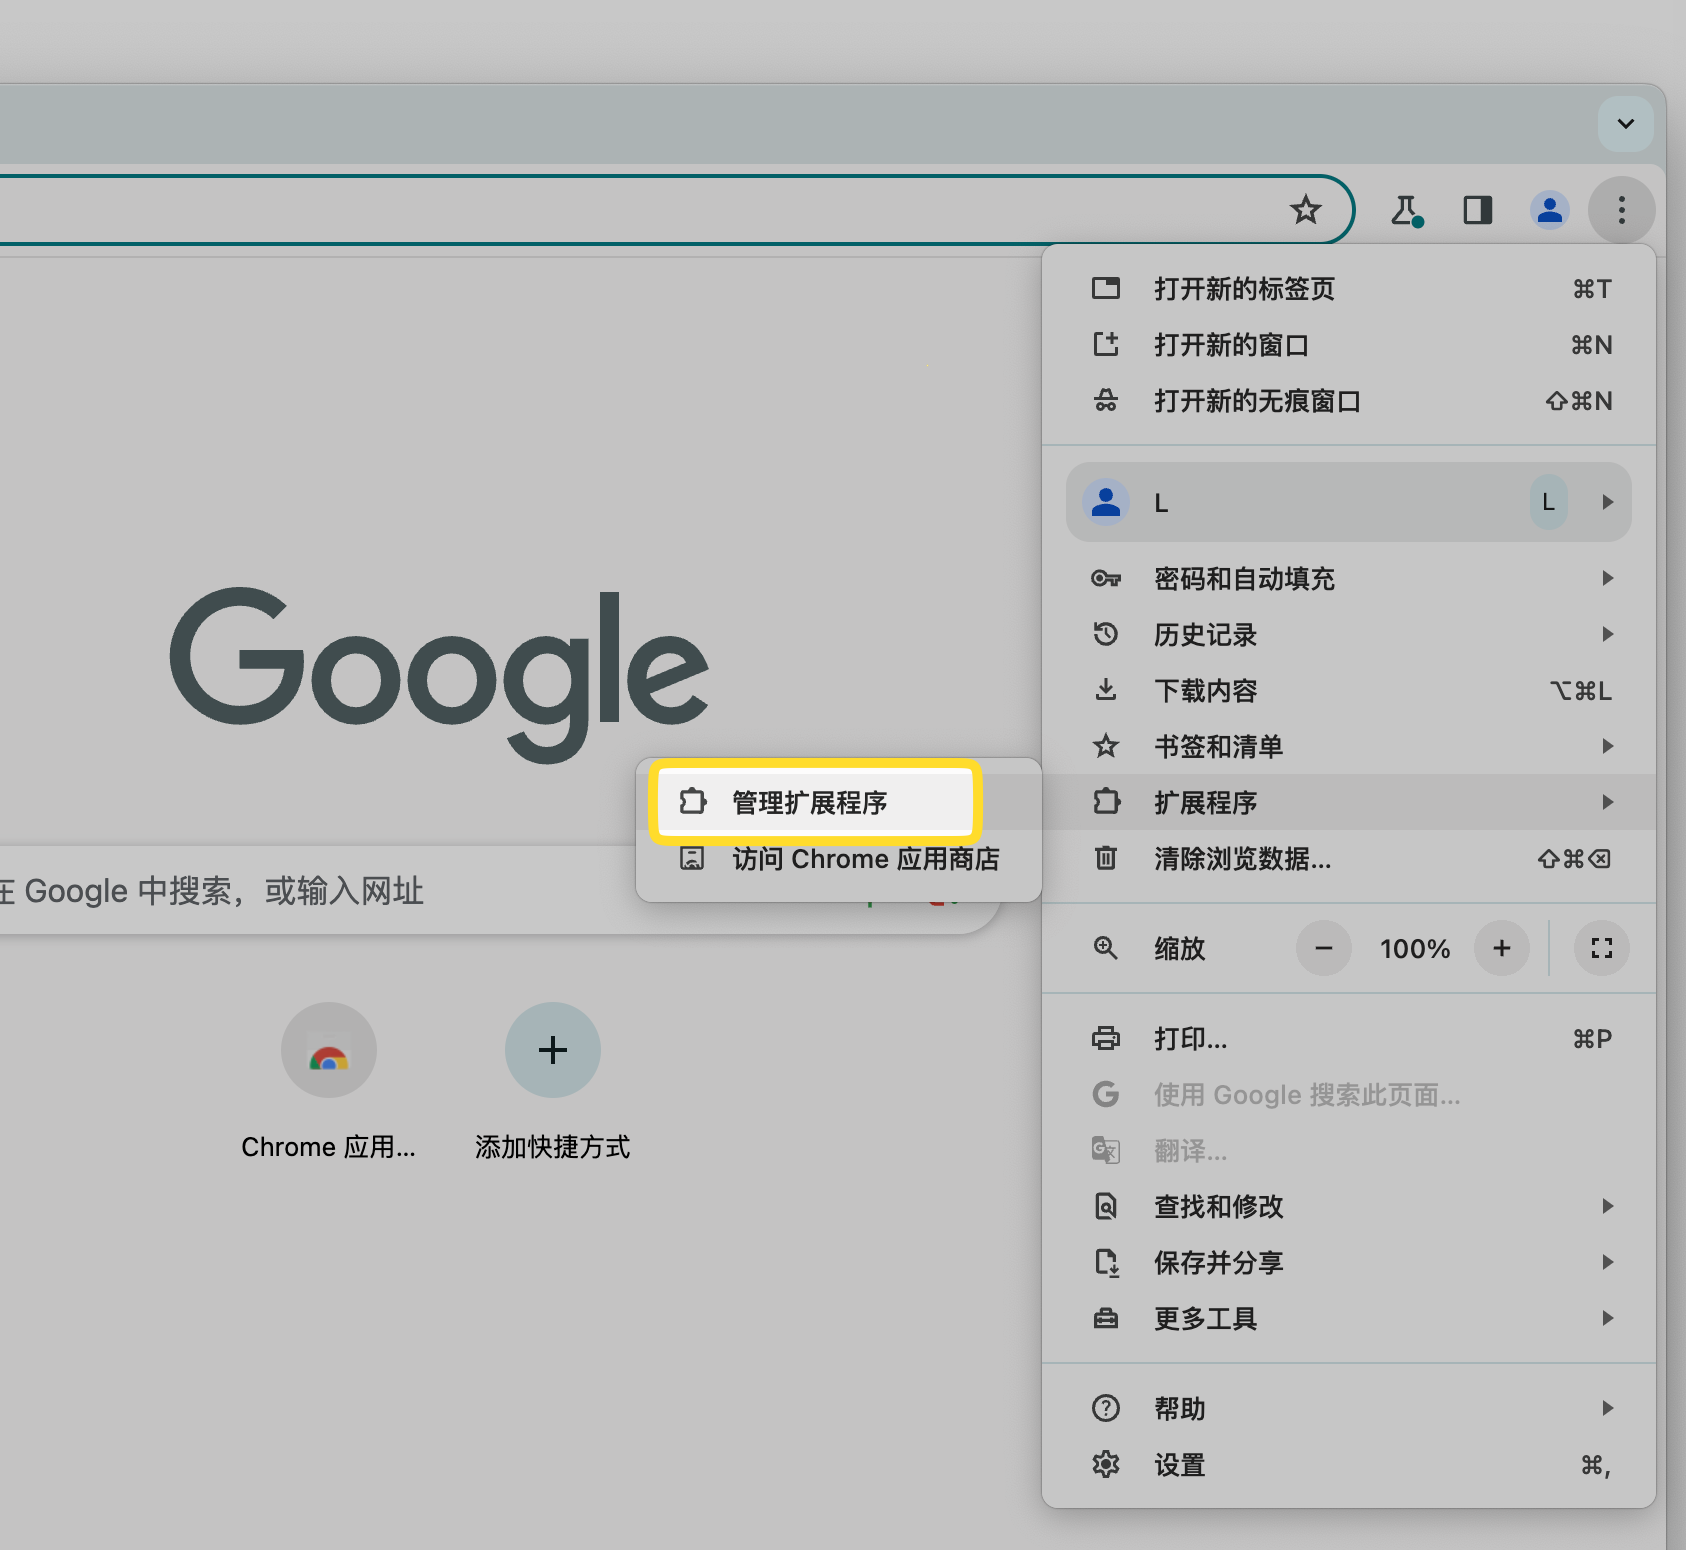
Task: Open 下载内容 from the menu
Action: pyautogui.click(x=1349, y=691)
